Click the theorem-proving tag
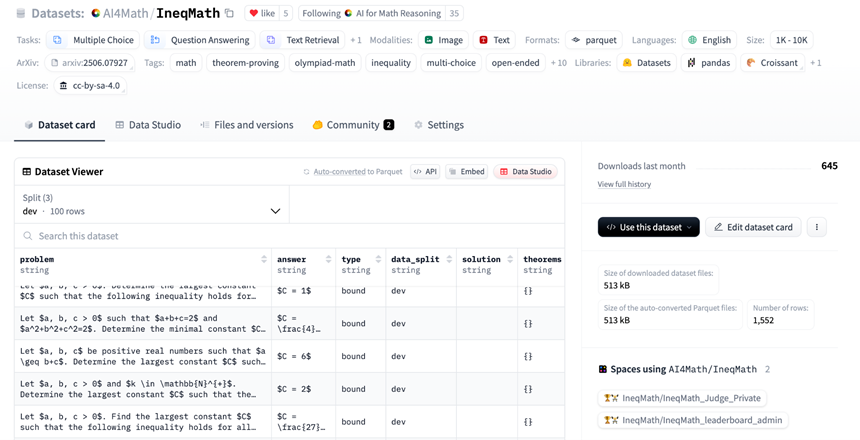This screenshot has height=440, width=860. 246,63
